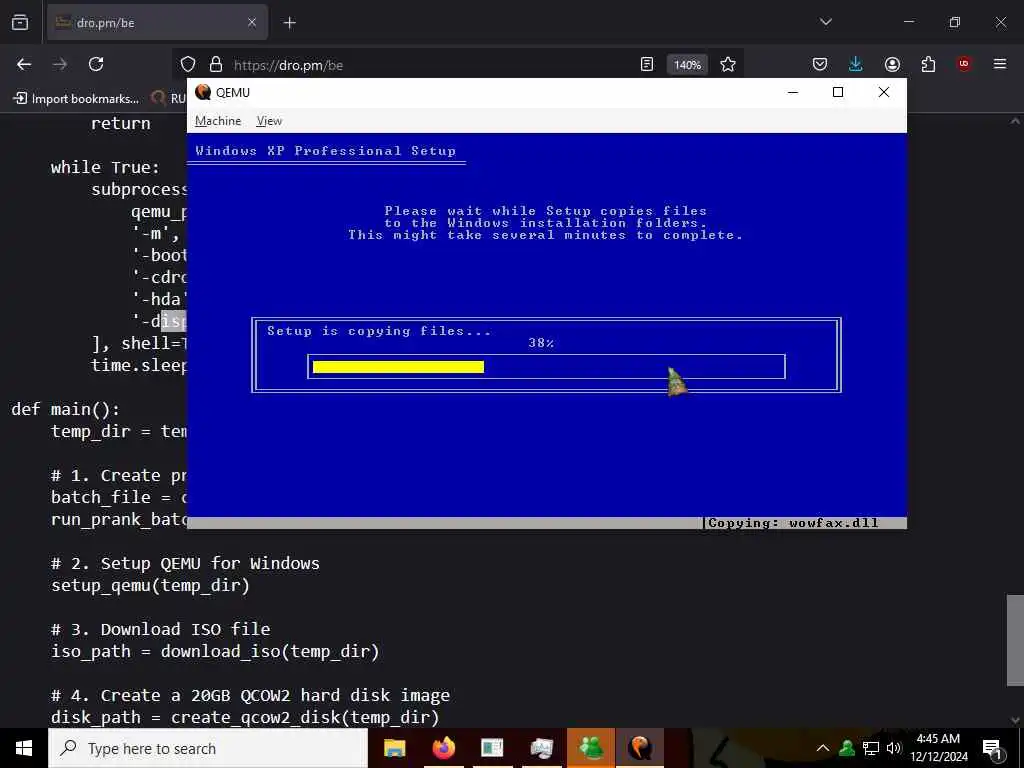
Task: Toggle Reader View in address bar
Action: point(647,64)
